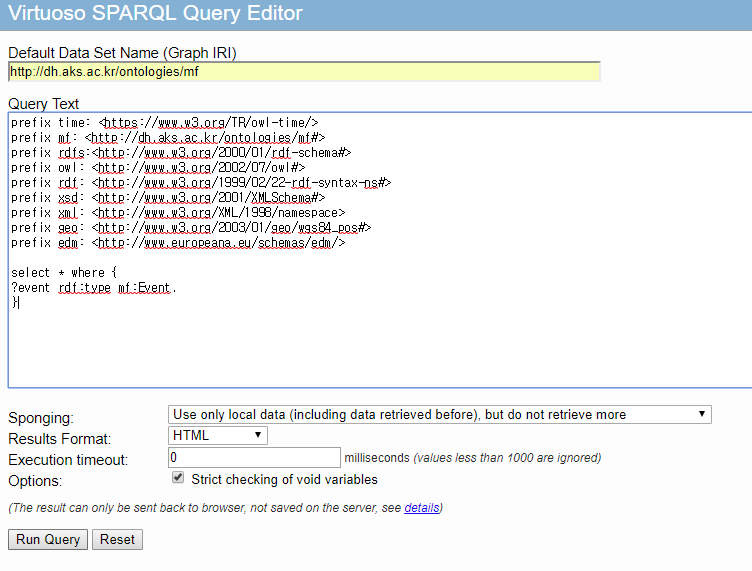Click the 'select * where {' line
752x571 pixels.
coord(64,273)
